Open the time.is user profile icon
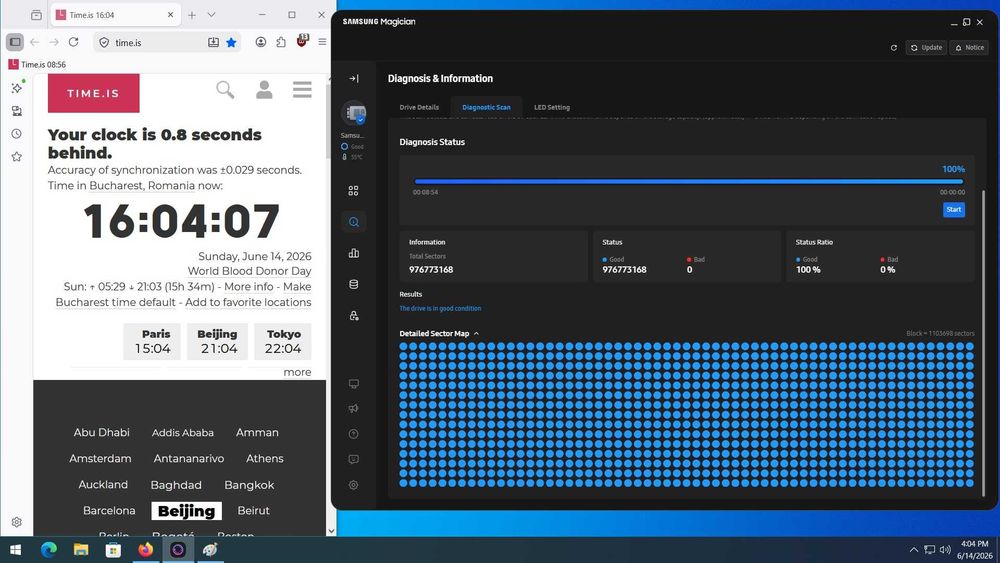This screenshot has width=1000, height=563. coord(264,90)
